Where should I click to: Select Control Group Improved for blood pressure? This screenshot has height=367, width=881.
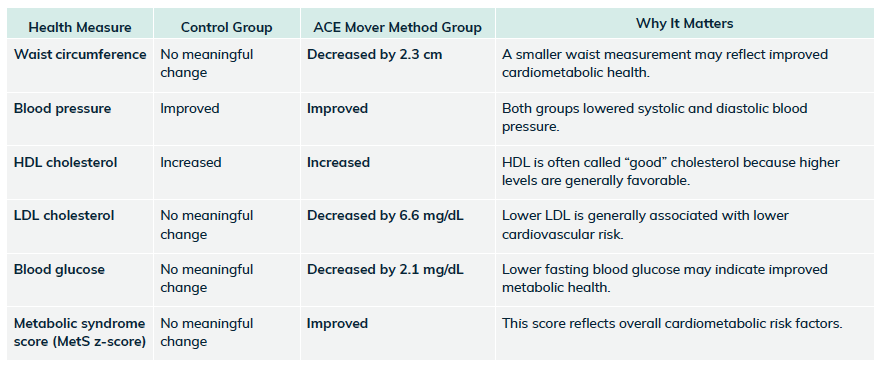pyautogui.click(x=190, y=108)
